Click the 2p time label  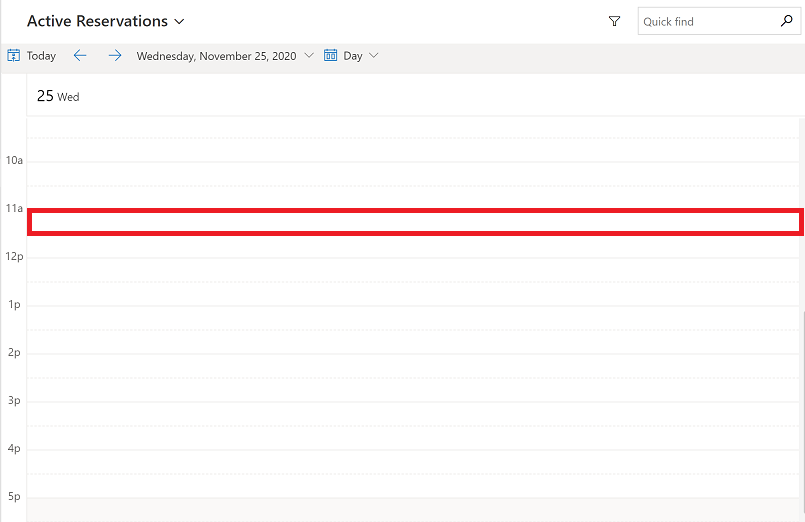(14, 352)
